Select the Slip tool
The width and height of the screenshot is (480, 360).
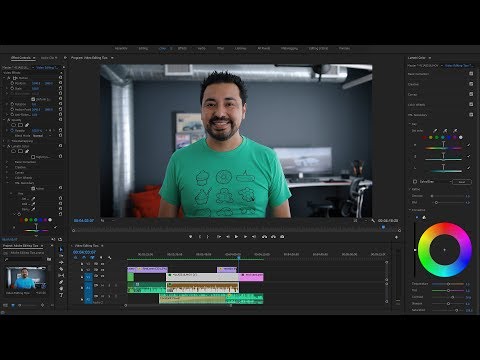click(x=61, y=276)
